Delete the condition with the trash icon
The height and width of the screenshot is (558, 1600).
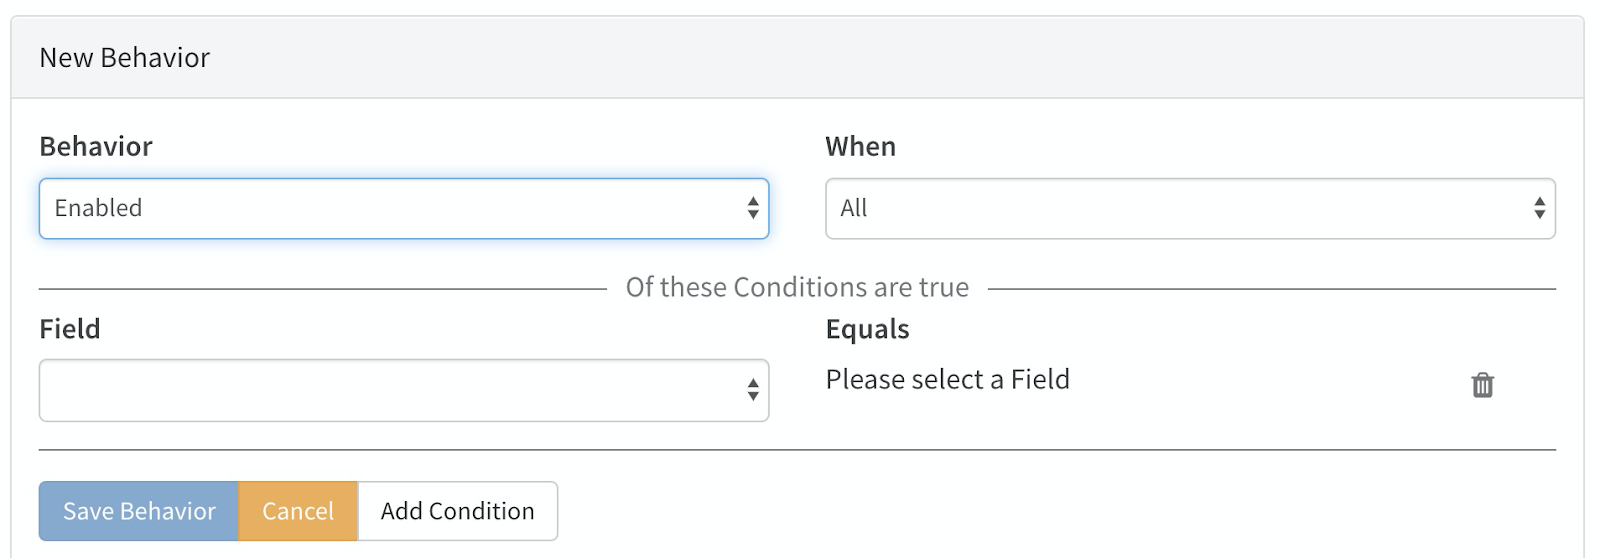[1482, 385]
